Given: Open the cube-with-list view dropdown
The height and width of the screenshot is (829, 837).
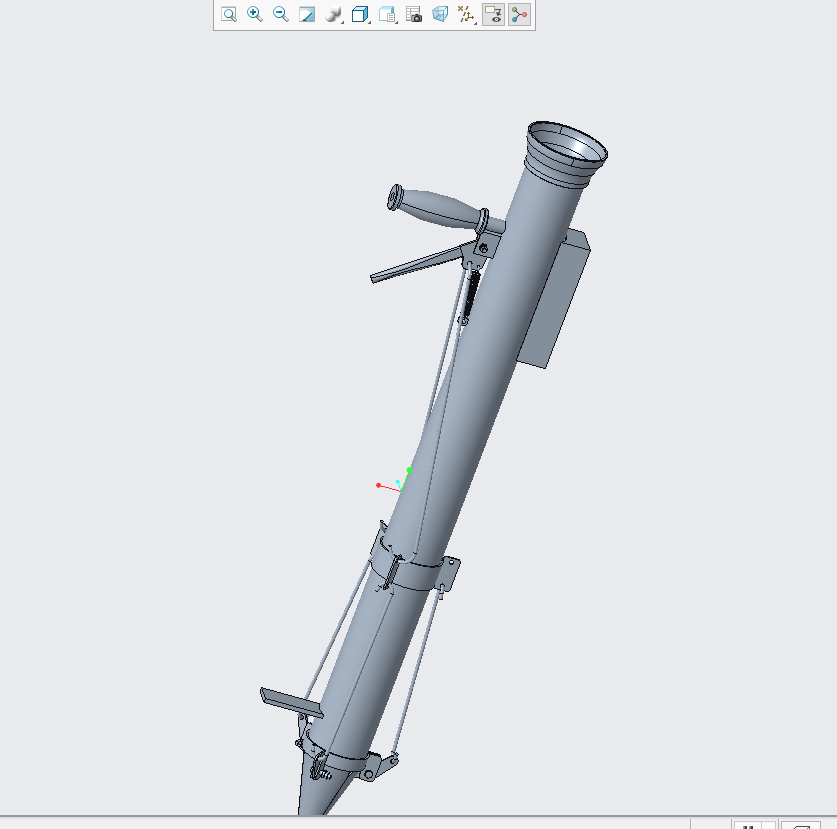Looking at the screenshot, I should point(388,14).
